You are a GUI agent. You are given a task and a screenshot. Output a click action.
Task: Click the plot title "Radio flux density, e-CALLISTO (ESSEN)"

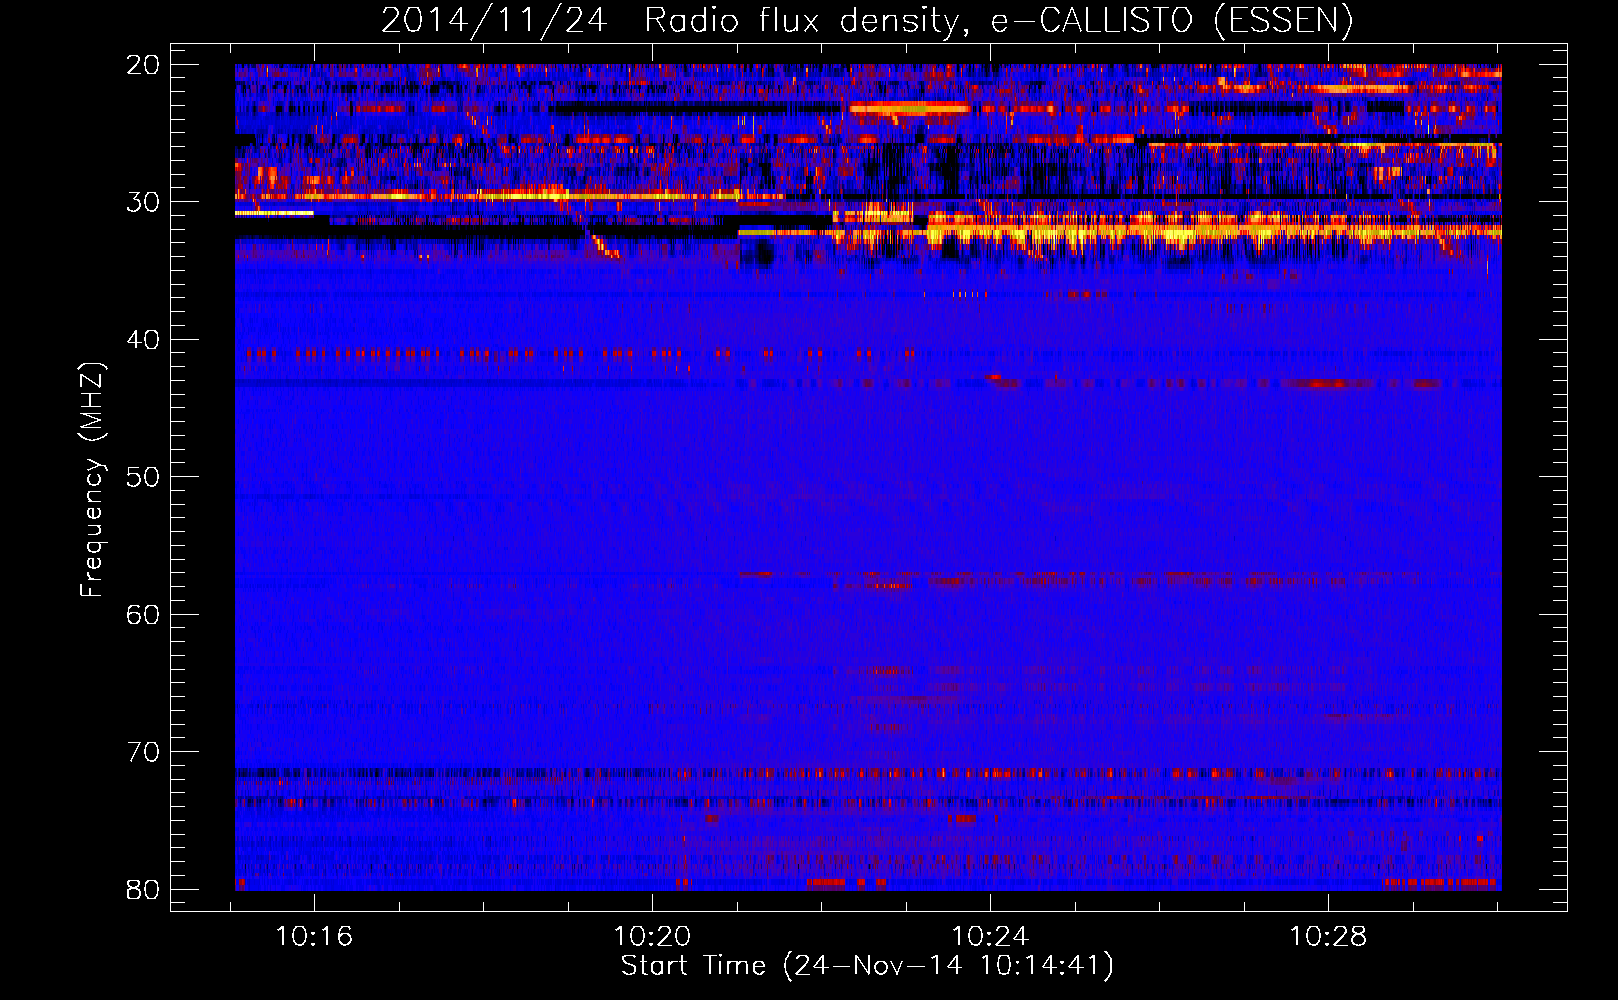point(998,21)
